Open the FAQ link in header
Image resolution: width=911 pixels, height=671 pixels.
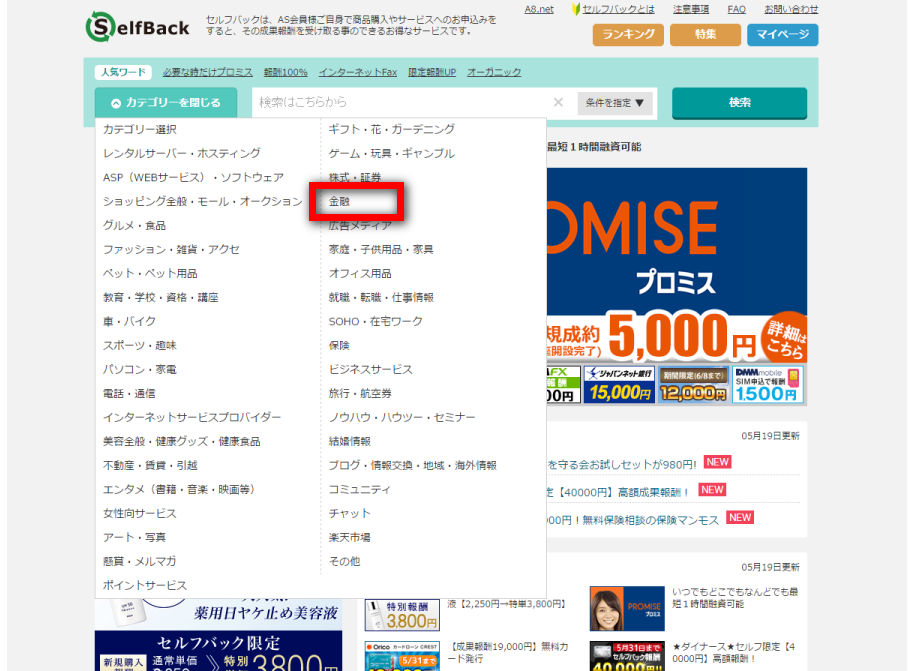point(736,9)
